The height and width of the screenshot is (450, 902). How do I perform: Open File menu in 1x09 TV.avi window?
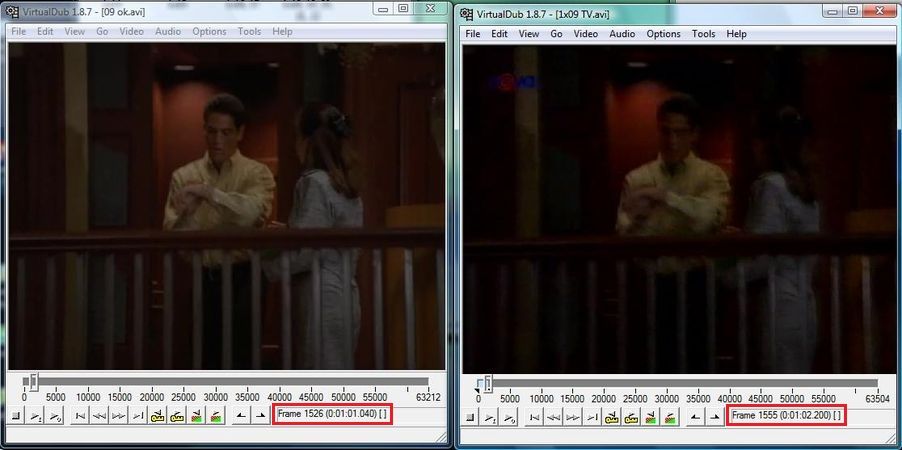473,34
